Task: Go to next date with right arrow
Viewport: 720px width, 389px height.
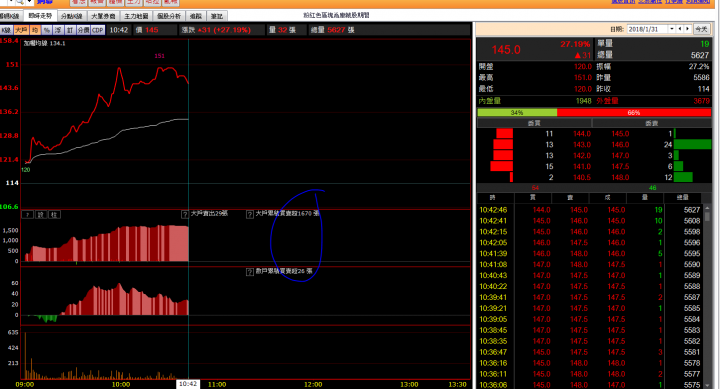Action: 687,29
